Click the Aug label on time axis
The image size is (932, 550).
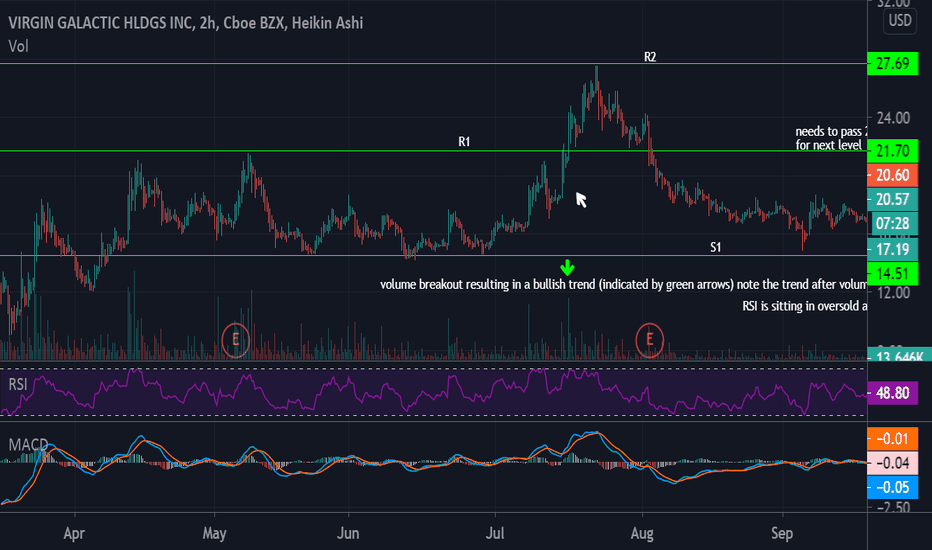click(x=642, y=534)
